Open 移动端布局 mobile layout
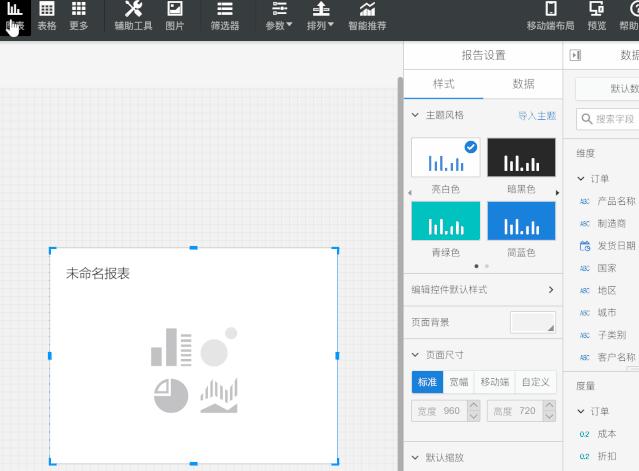Screen dimensions: 639x471 (x=551, y=17)
